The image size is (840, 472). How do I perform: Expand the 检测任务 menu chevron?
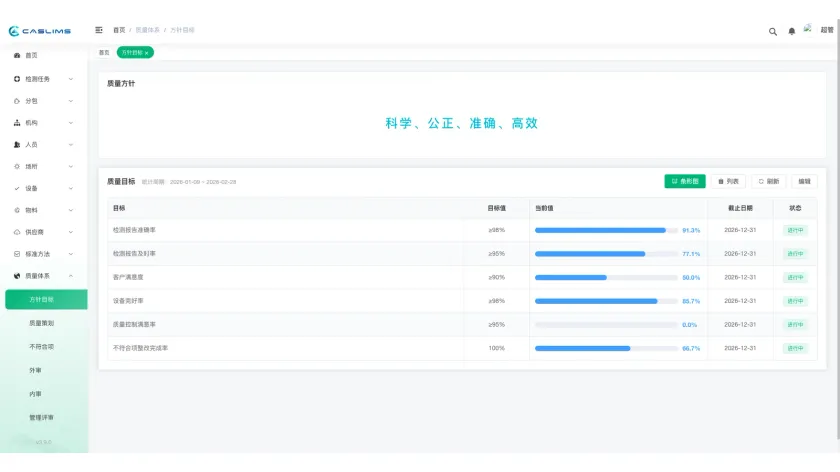[71, 79]
